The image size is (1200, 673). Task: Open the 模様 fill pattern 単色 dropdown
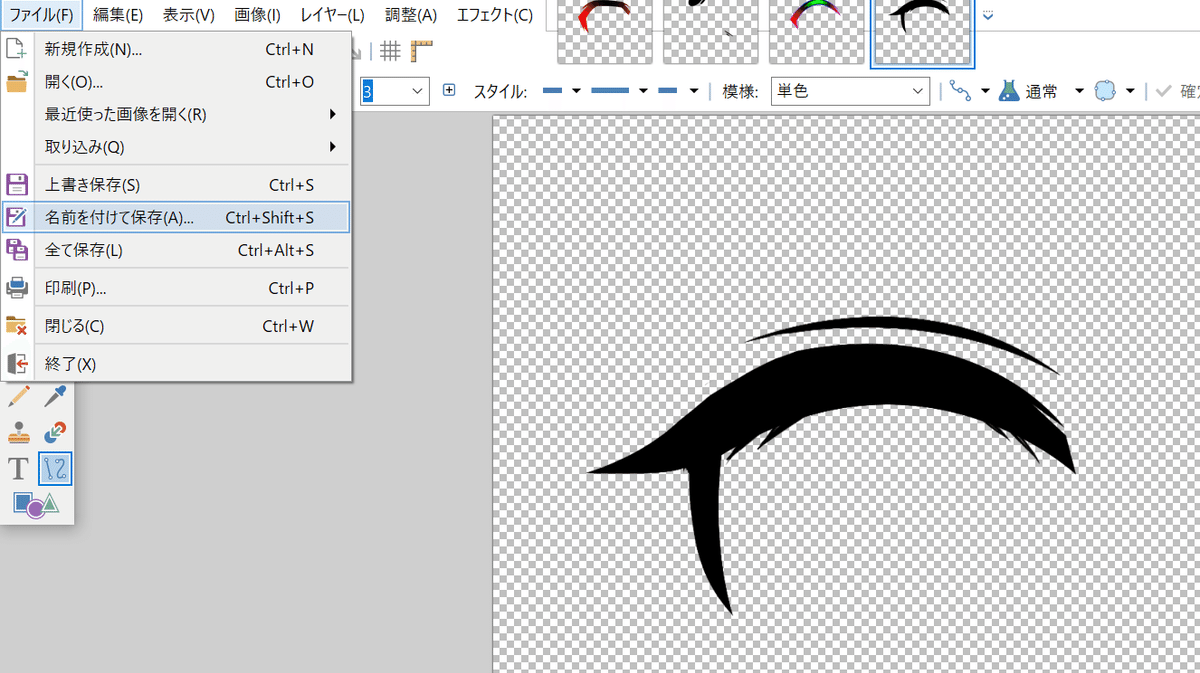[x=850, y=91]
